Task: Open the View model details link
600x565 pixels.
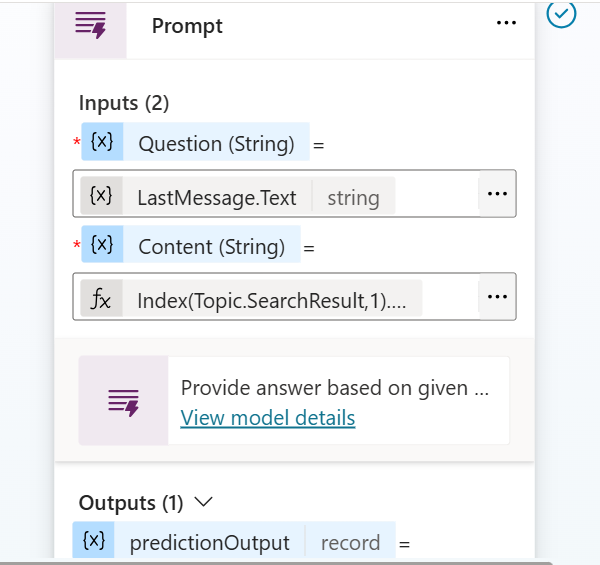Action: [x=268, y=417]
